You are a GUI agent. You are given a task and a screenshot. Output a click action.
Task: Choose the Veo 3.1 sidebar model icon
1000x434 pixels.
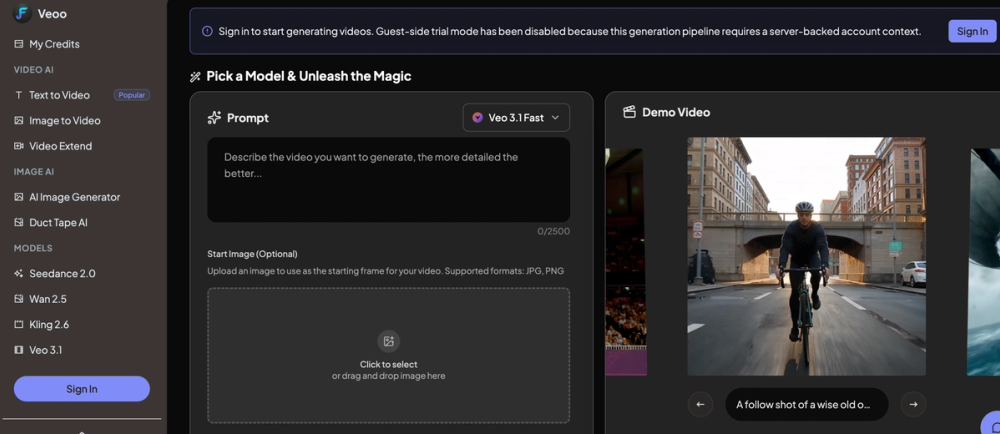pyautogui.click(x=18, y=350)
